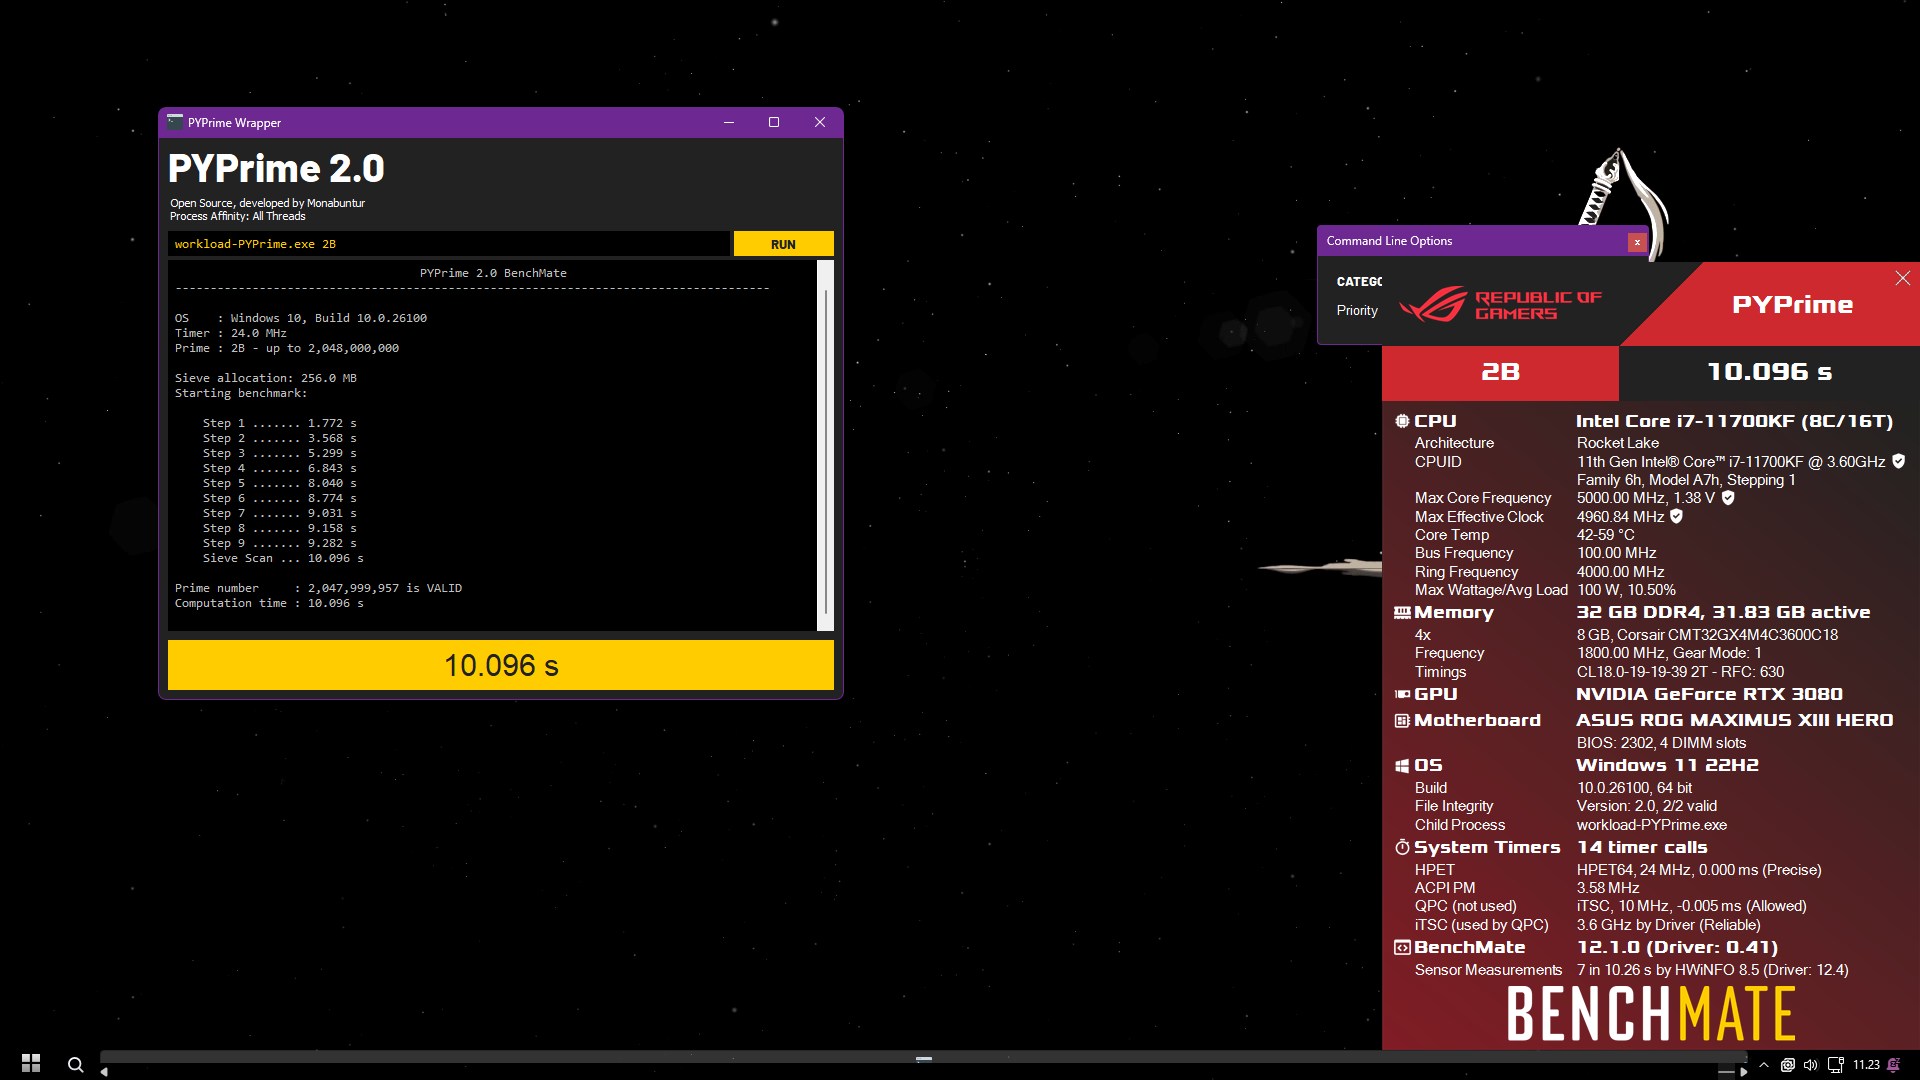Screen dimensions: 1920x1080
Task: Click the Ring Frequency 4000.00 MHz value
Action: click(1620, 572)
